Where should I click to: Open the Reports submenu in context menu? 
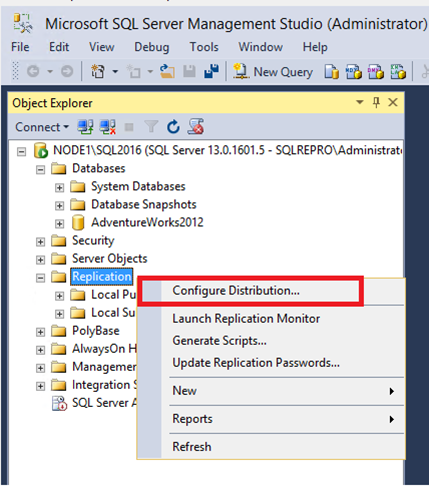(272, 419)
